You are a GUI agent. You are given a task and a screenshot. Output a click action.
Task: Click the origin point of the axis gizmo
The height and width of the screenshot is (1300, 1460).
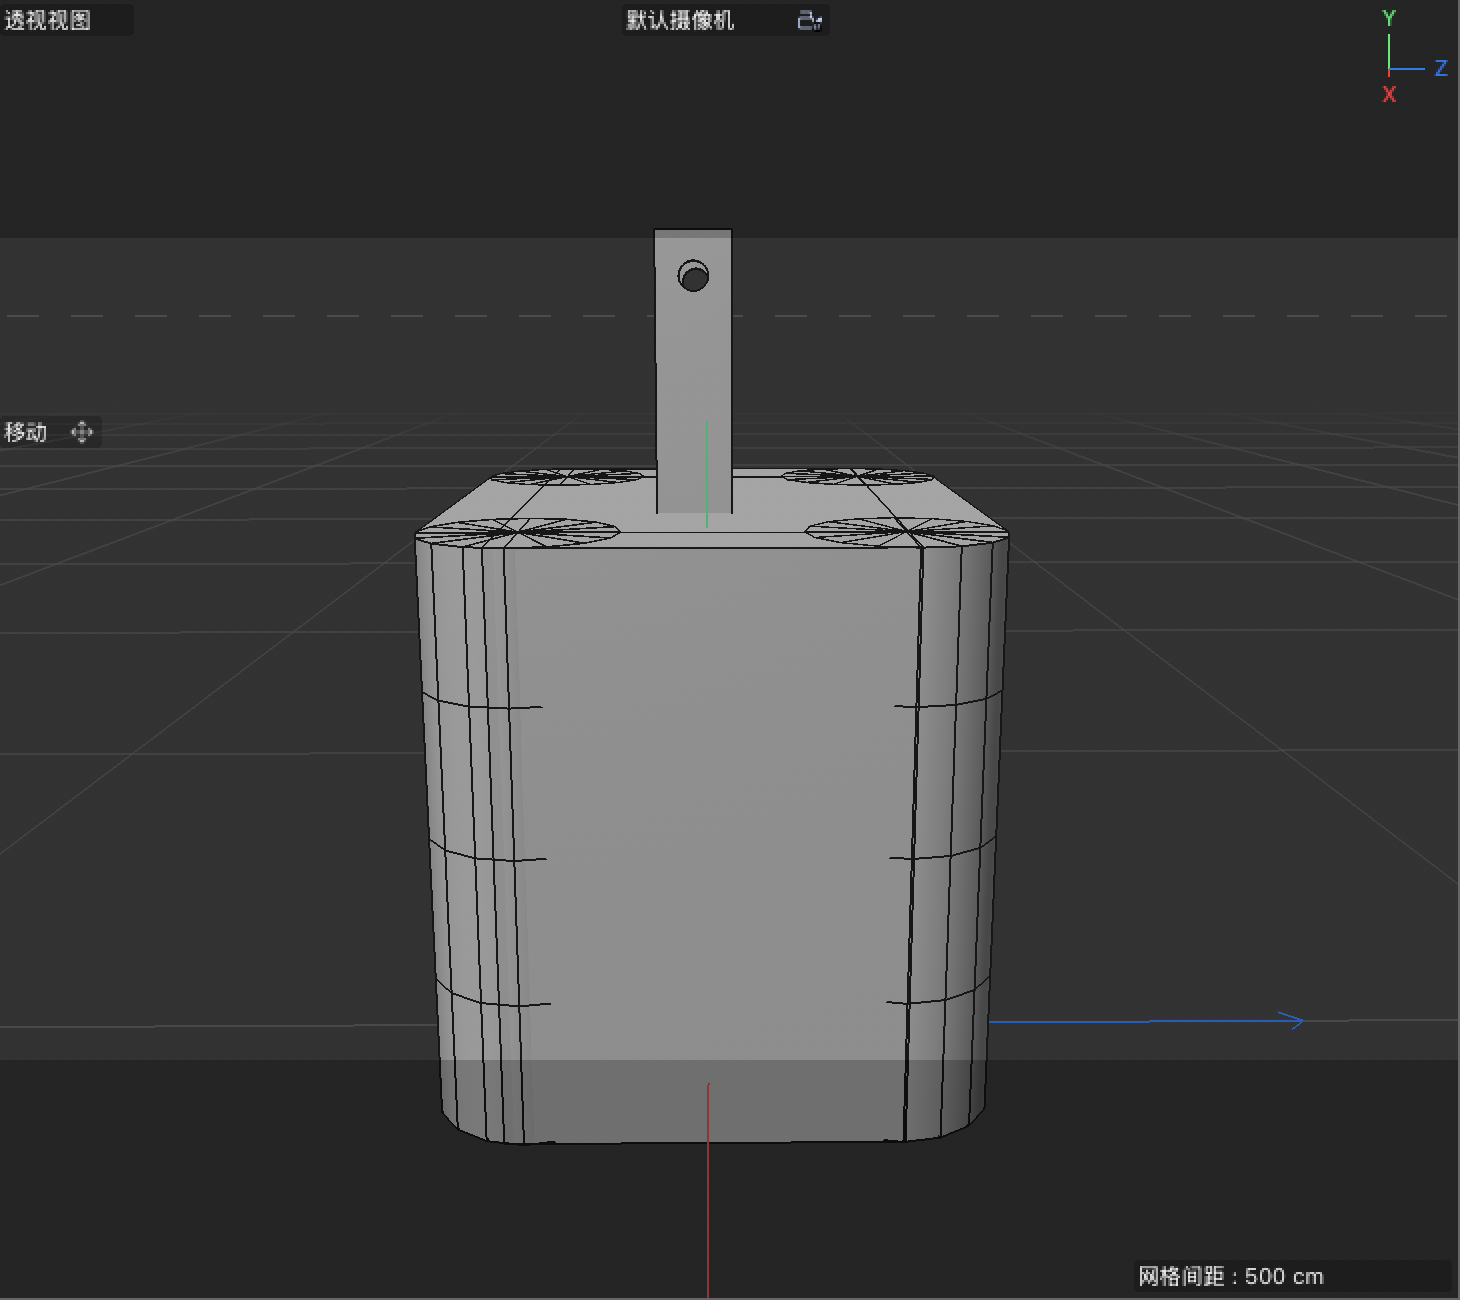1391,68
